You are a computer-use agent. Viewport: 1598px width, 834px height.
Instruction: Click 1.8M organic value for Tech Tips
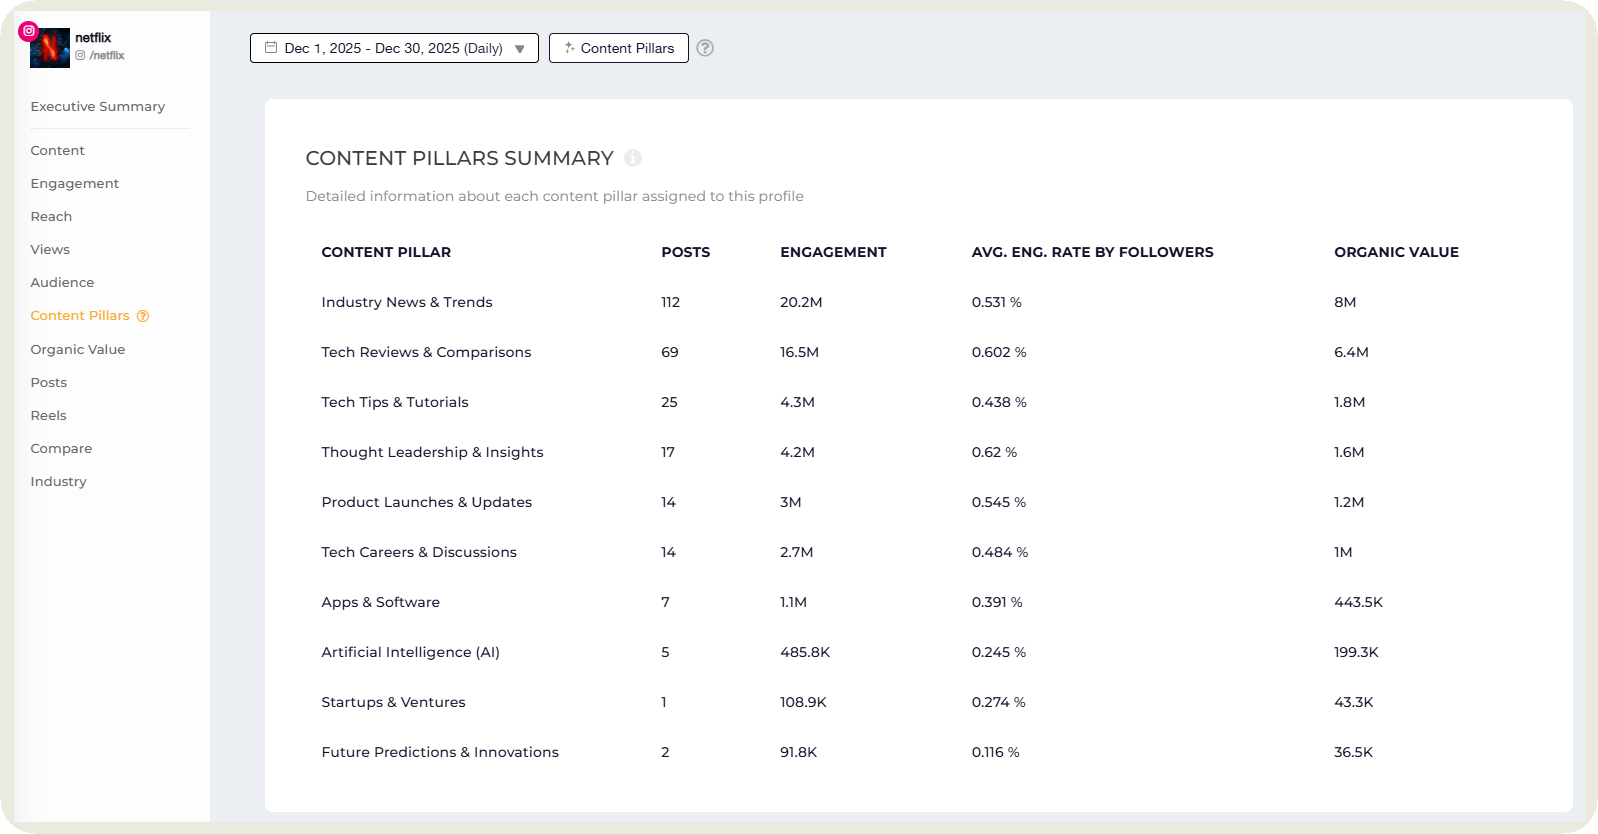(1349, 402)
